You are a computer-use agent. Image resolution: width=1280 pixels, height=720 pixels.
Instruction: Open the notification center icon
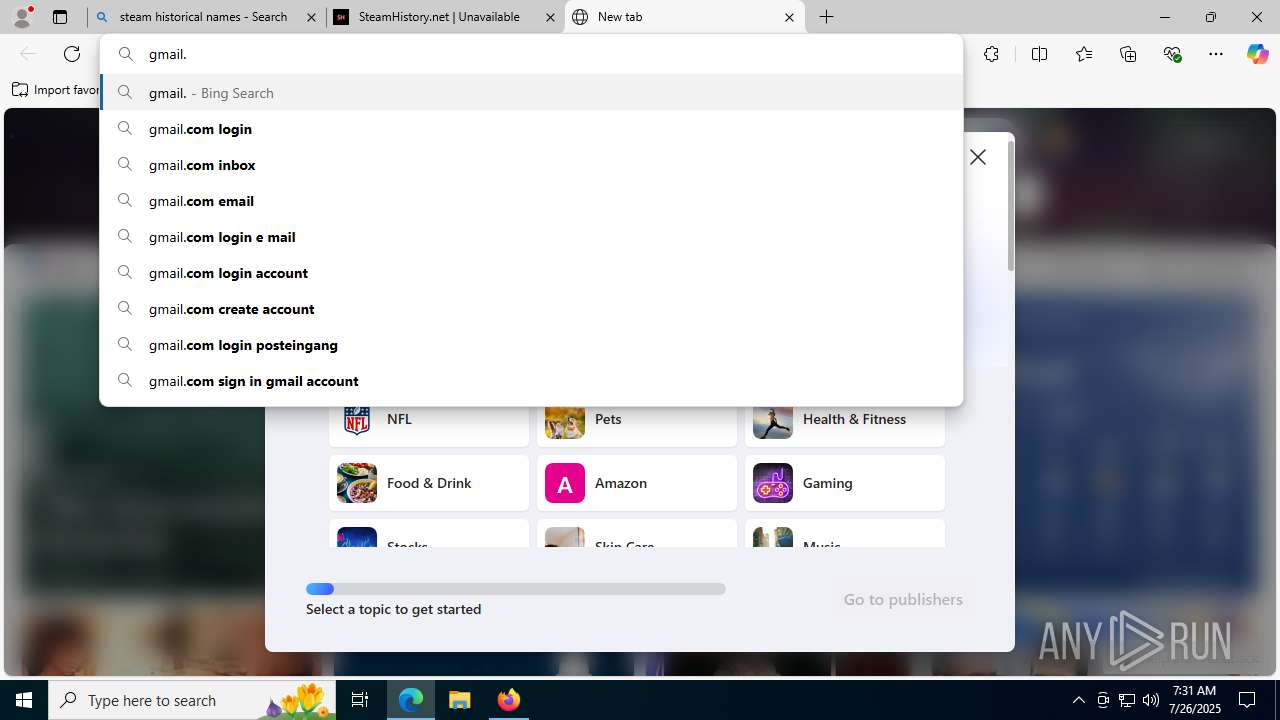click(1248, 700)
